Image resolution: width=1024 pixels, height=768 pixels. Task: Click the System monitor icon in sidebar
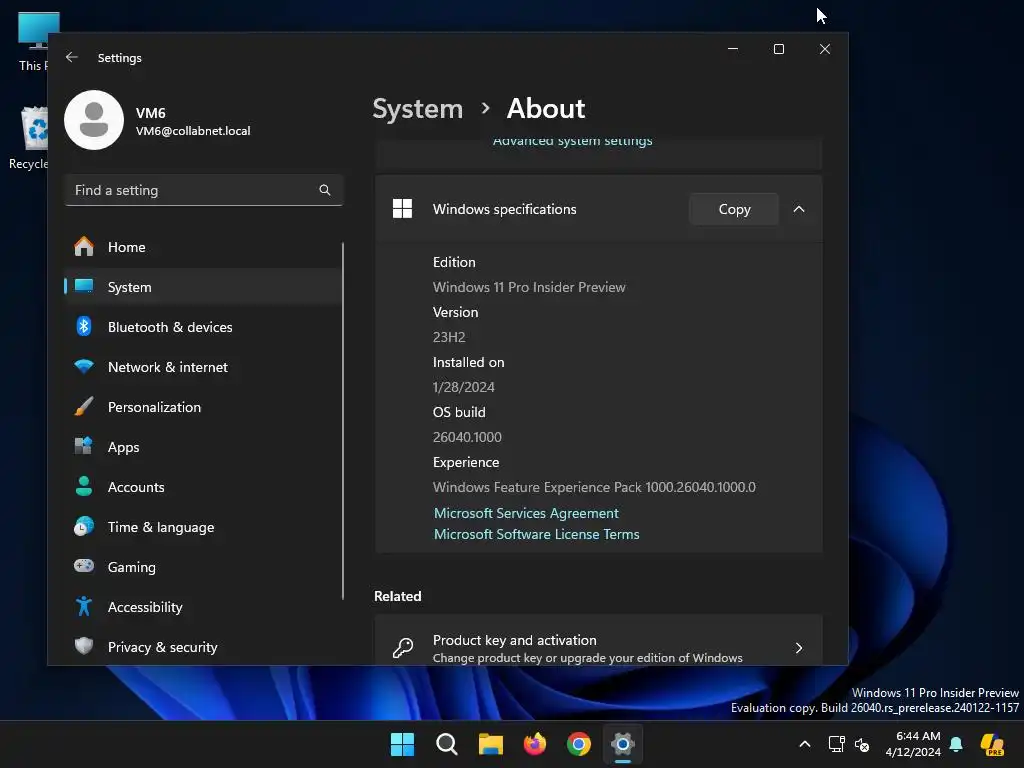(x=84, y=286)
